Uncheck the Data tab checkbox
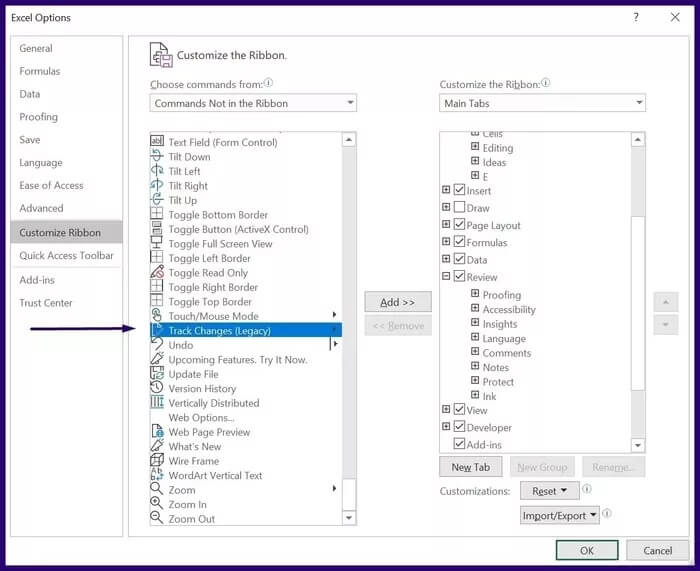The height and width of the screenshot is (571, 700). point(459,259)
